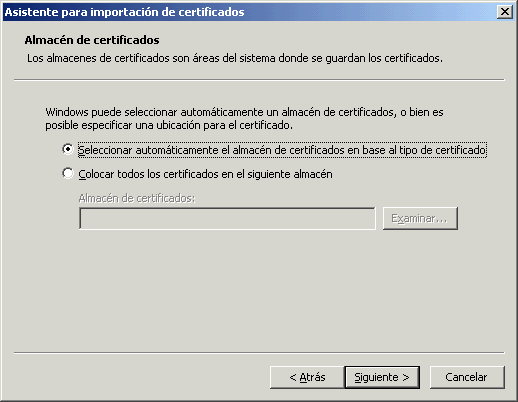Continue with the 'Siguiente >' button
The image size is (518, 402).
coord(382,377)
